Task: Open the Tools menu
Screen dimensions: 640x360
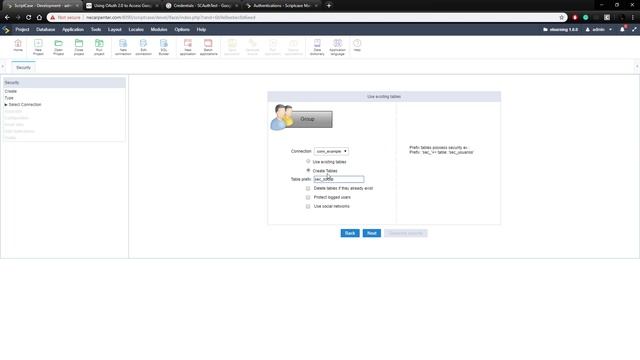Action: click(96, 29)
